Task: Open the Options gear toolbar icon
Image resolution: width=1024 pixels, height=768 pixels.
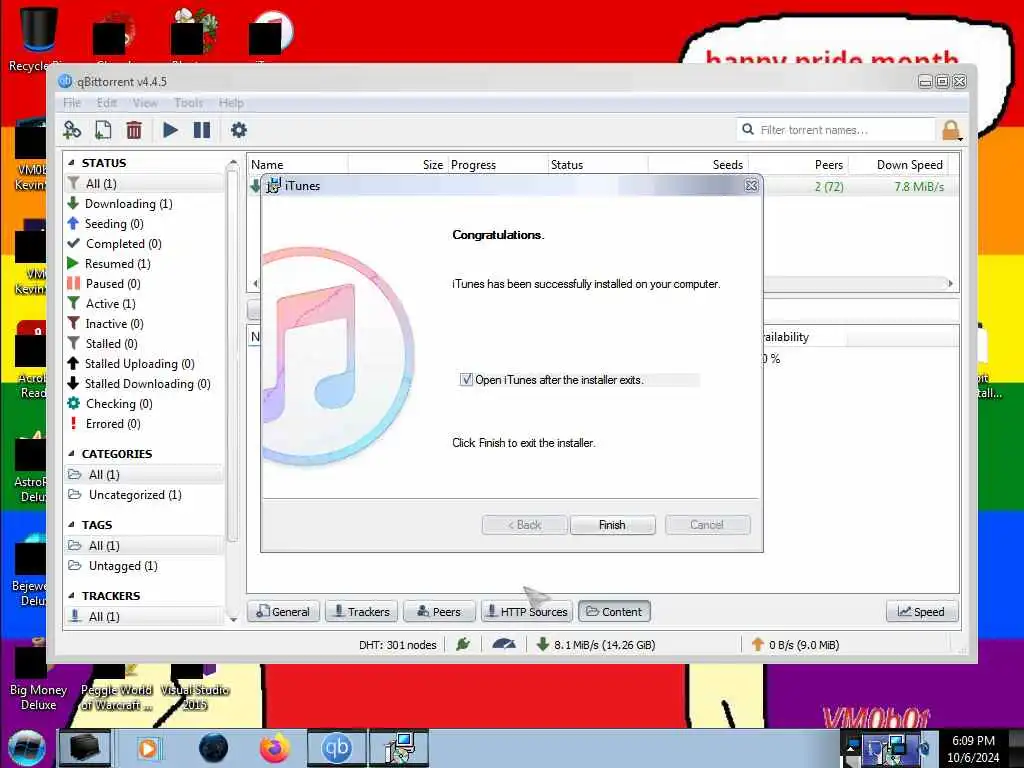Action: click(x=238, y=130)
